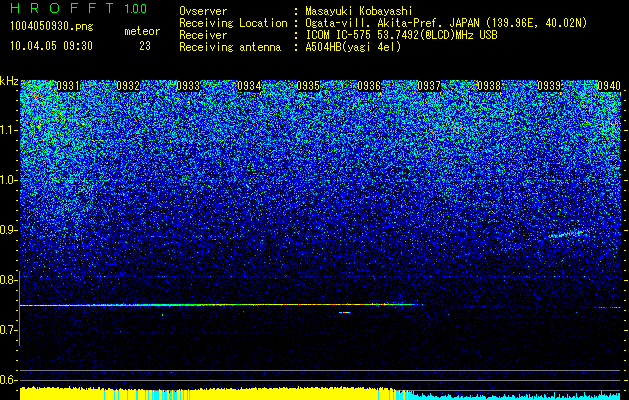Image resolution: width=629 pixels, height=400 pixels.
Task: Click the 0935 time marker
Action: tap(308, 86)
